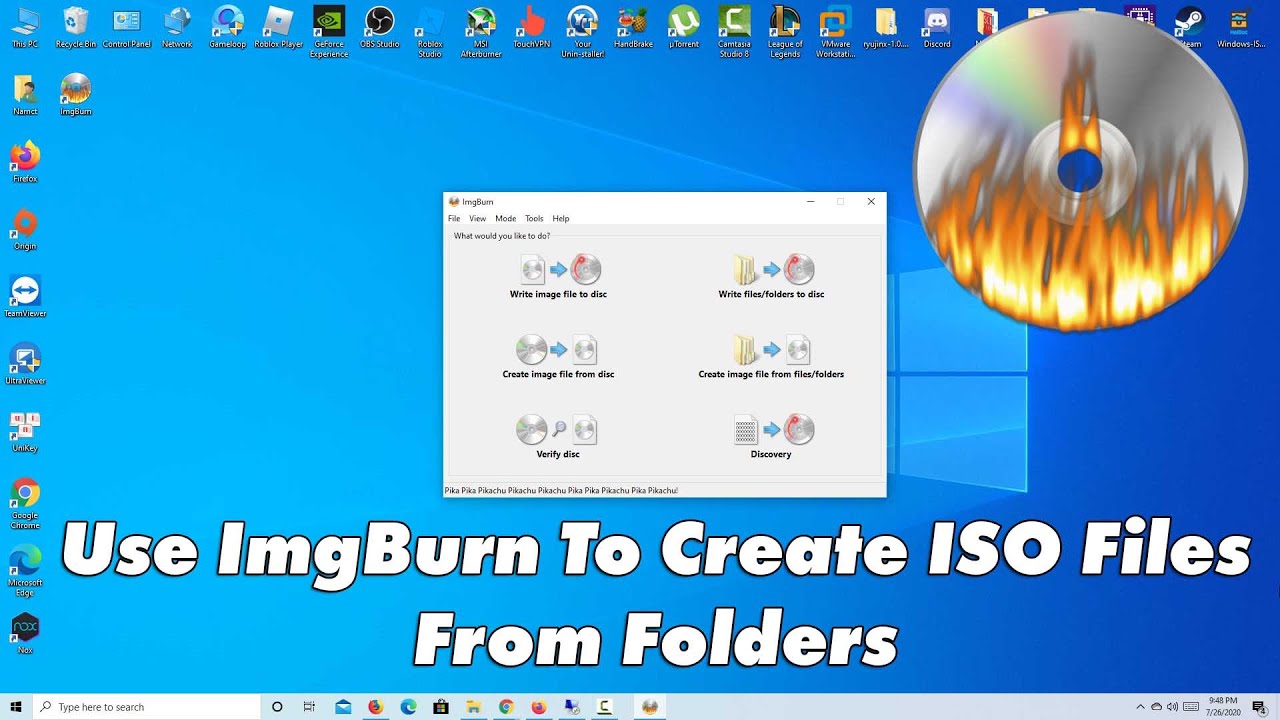Open volume control in system tray
1280x720 pixels.
(x=1172, y=707)
